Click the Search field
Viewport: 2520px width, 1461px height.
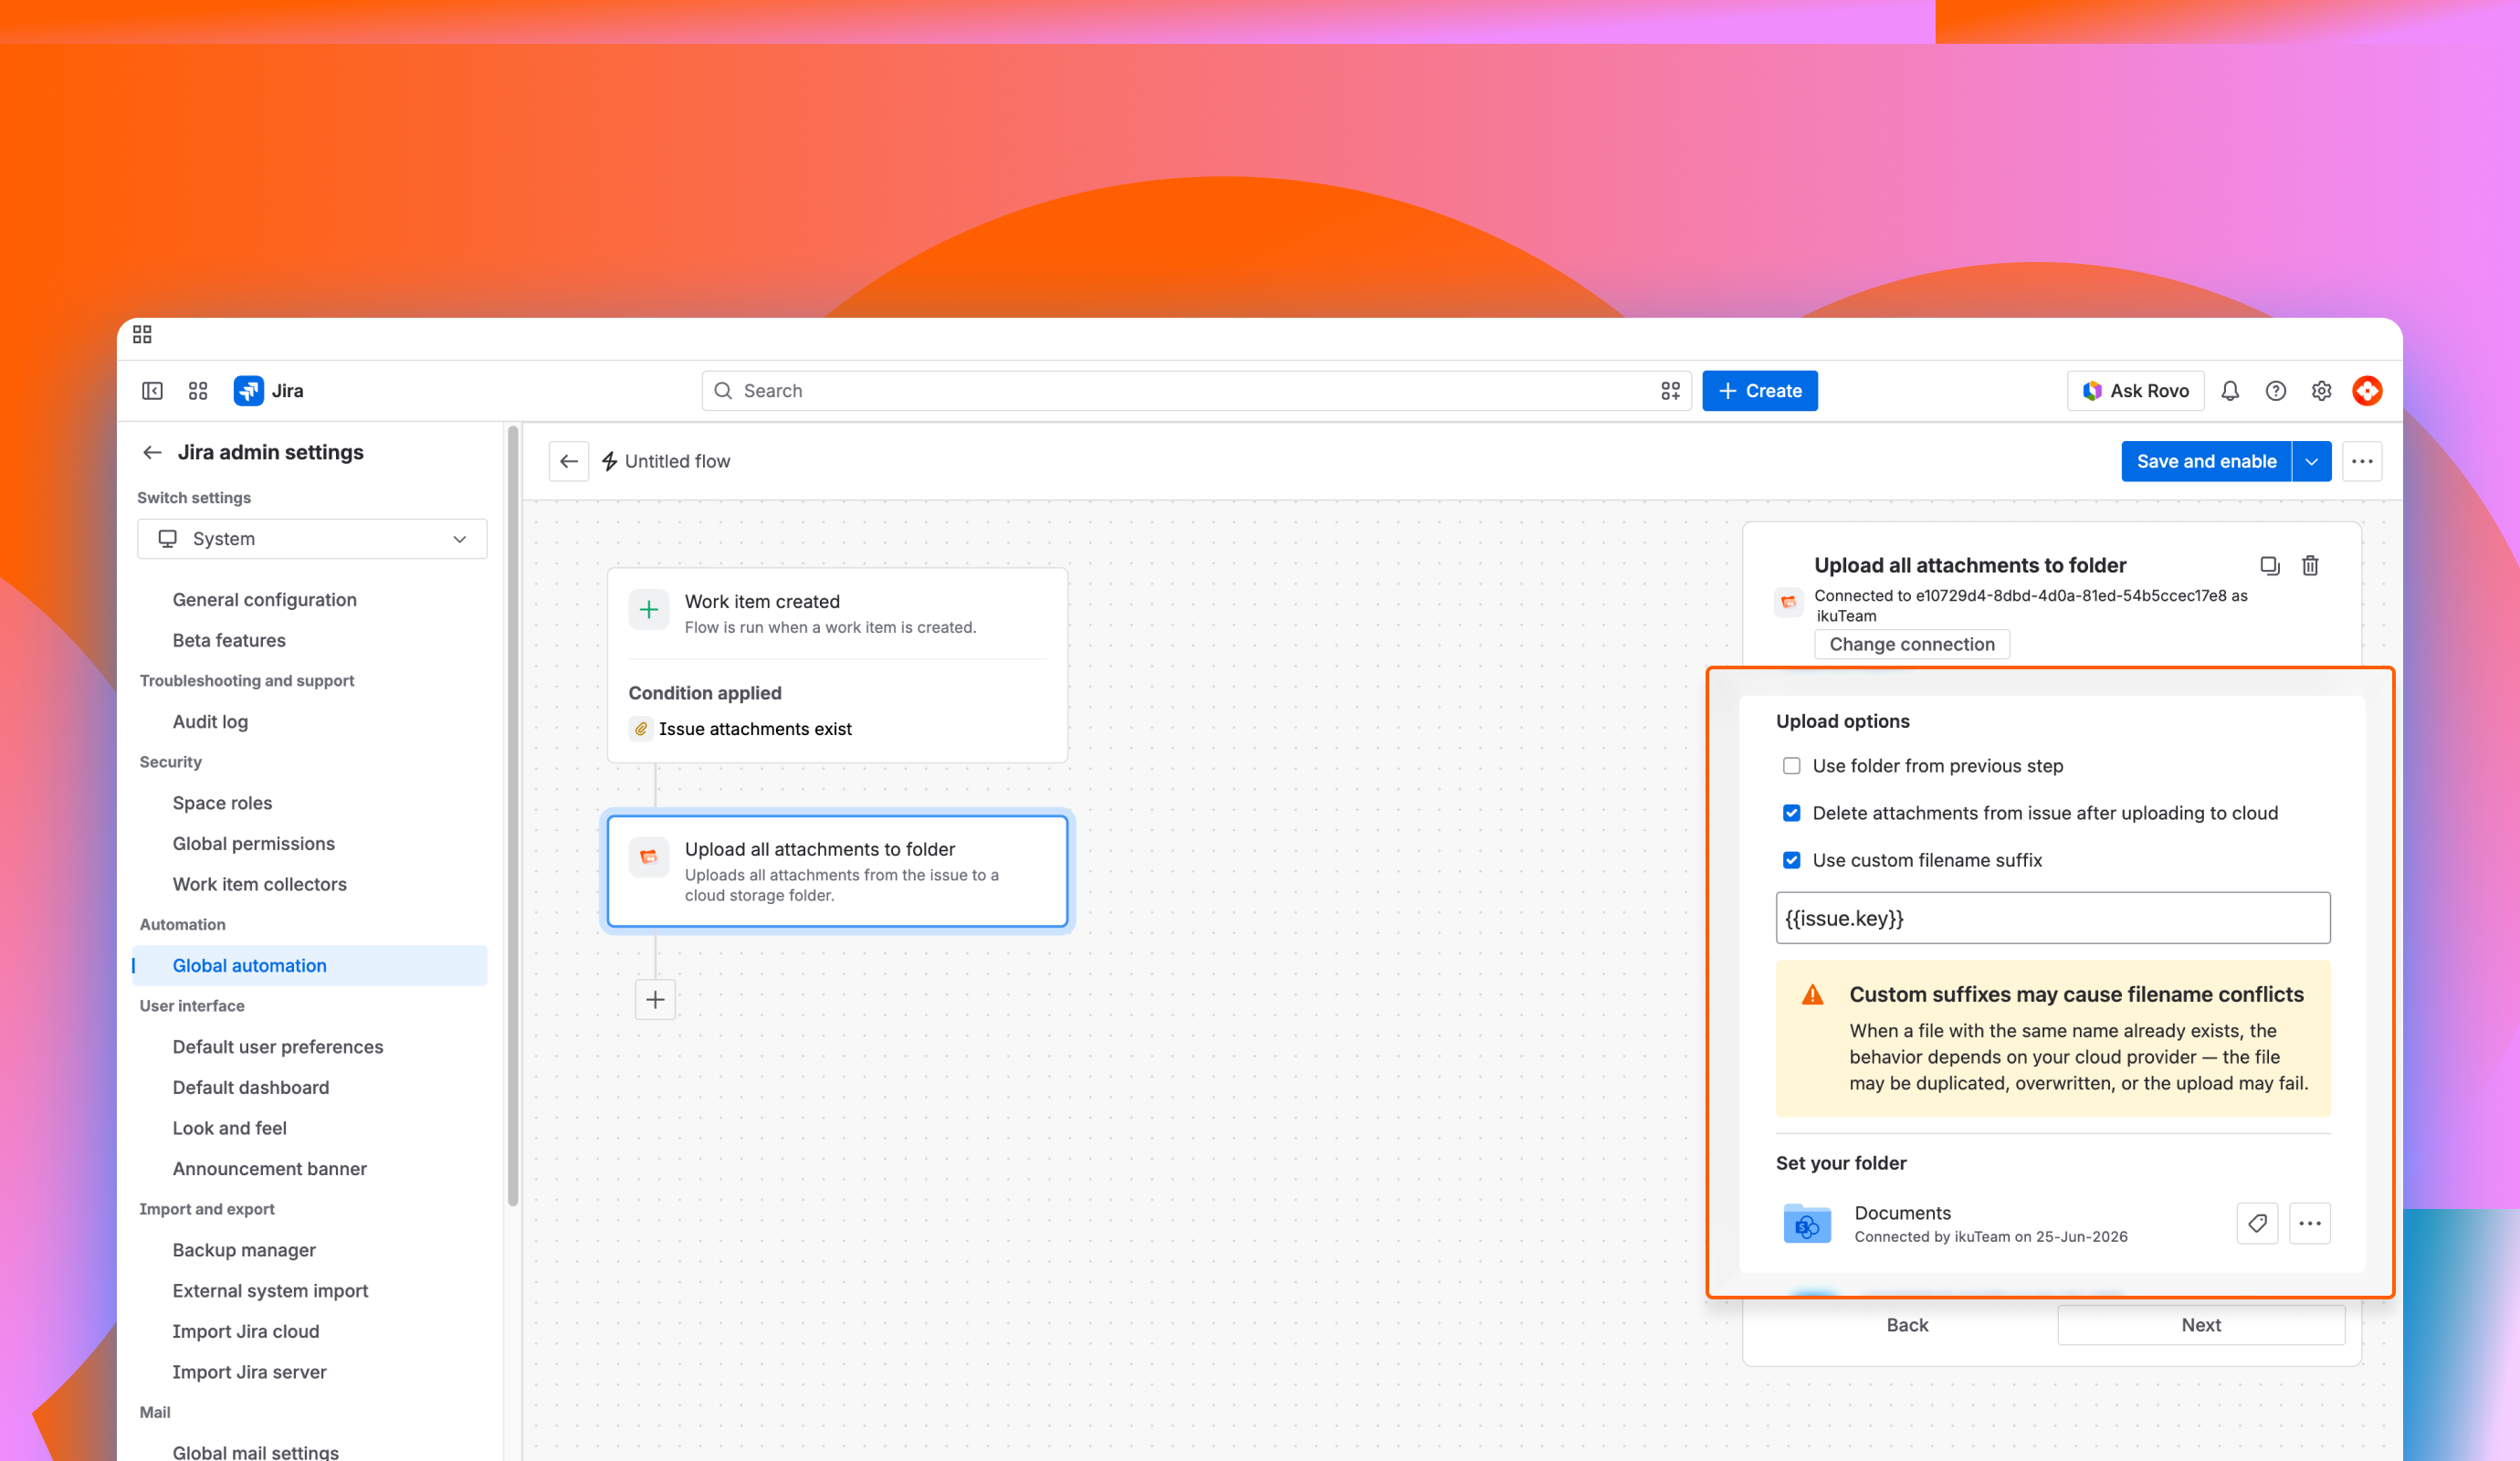pyautogui.click(x=1196, y=391)
